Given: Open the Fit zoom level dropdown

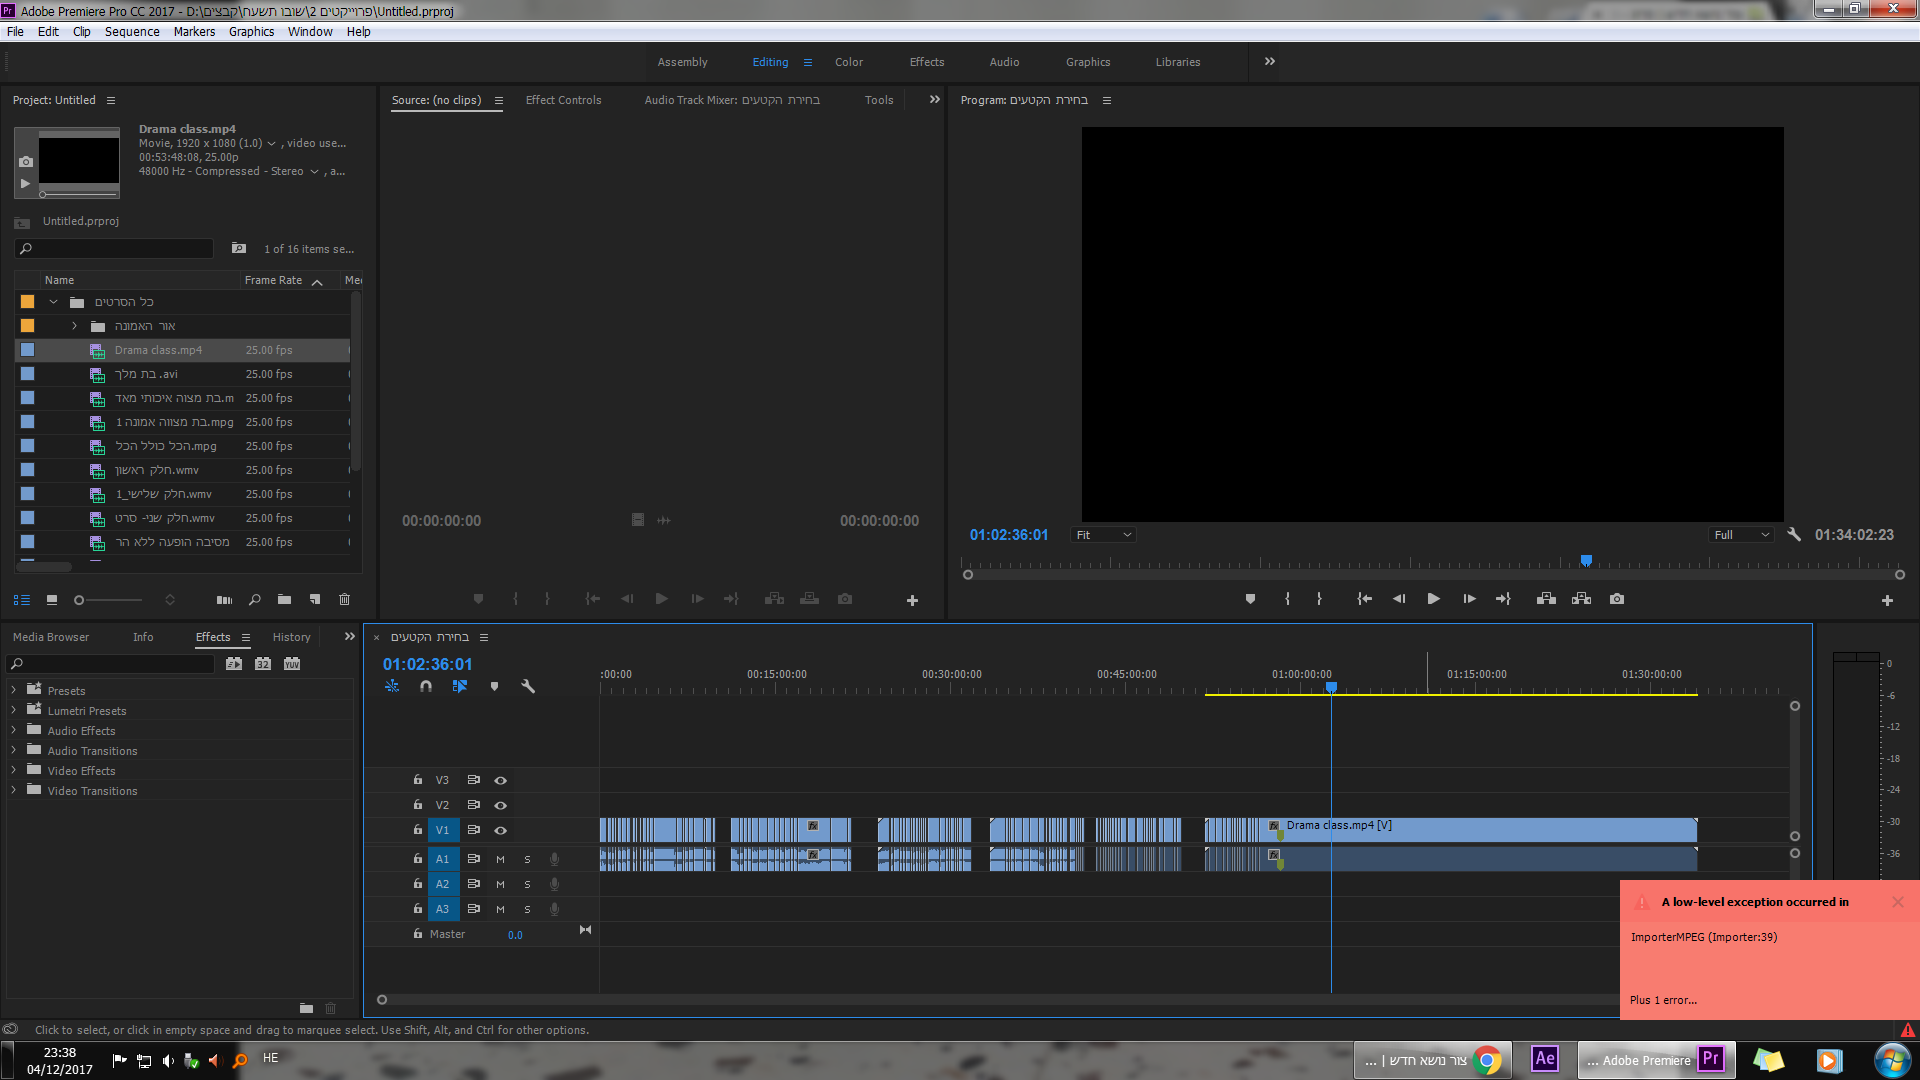Looking at the screenshot, I should coord(1103,535).
